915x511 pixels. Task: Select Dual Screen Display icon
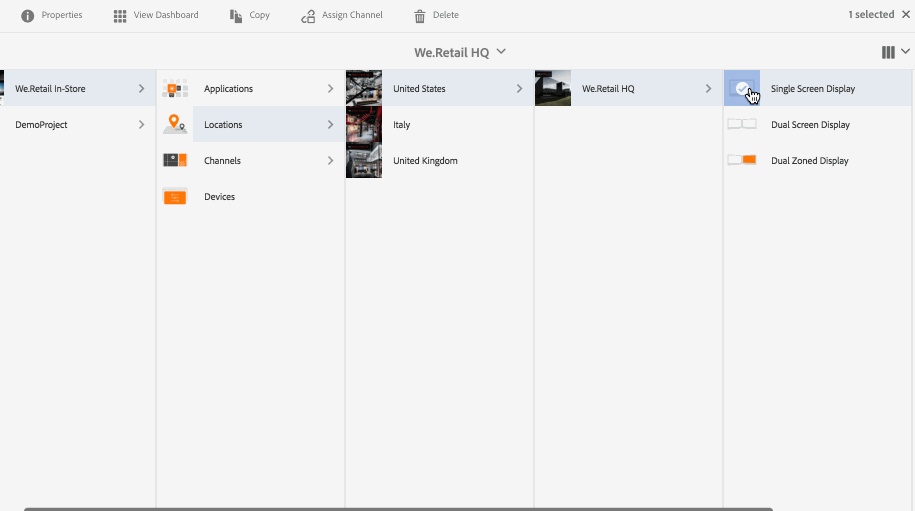[742, 124]
